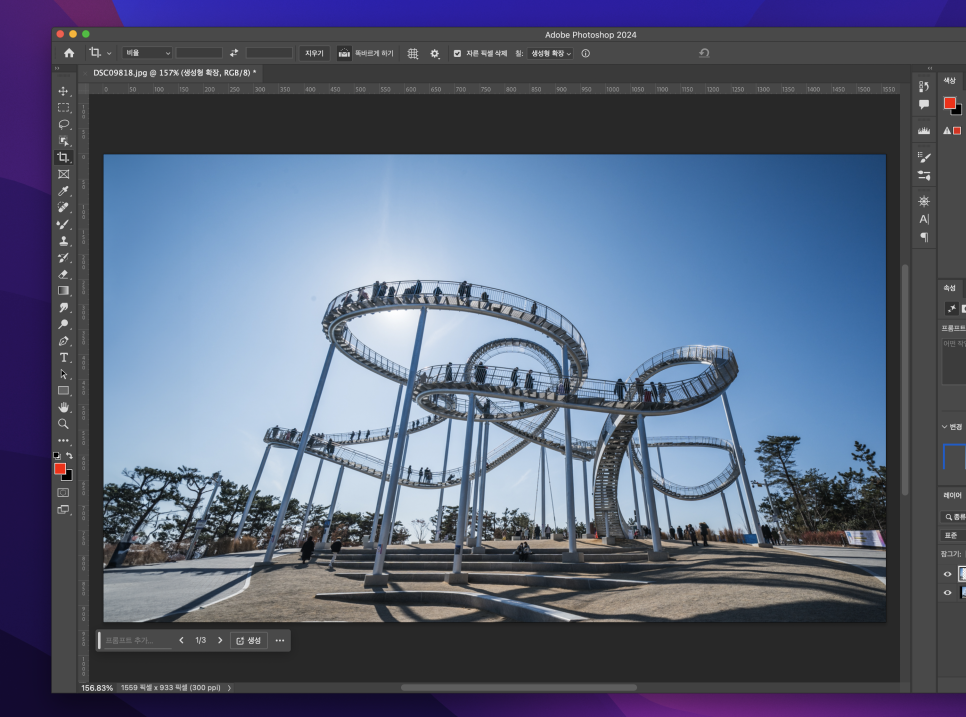Open the Character panel icon

point(923,219)
